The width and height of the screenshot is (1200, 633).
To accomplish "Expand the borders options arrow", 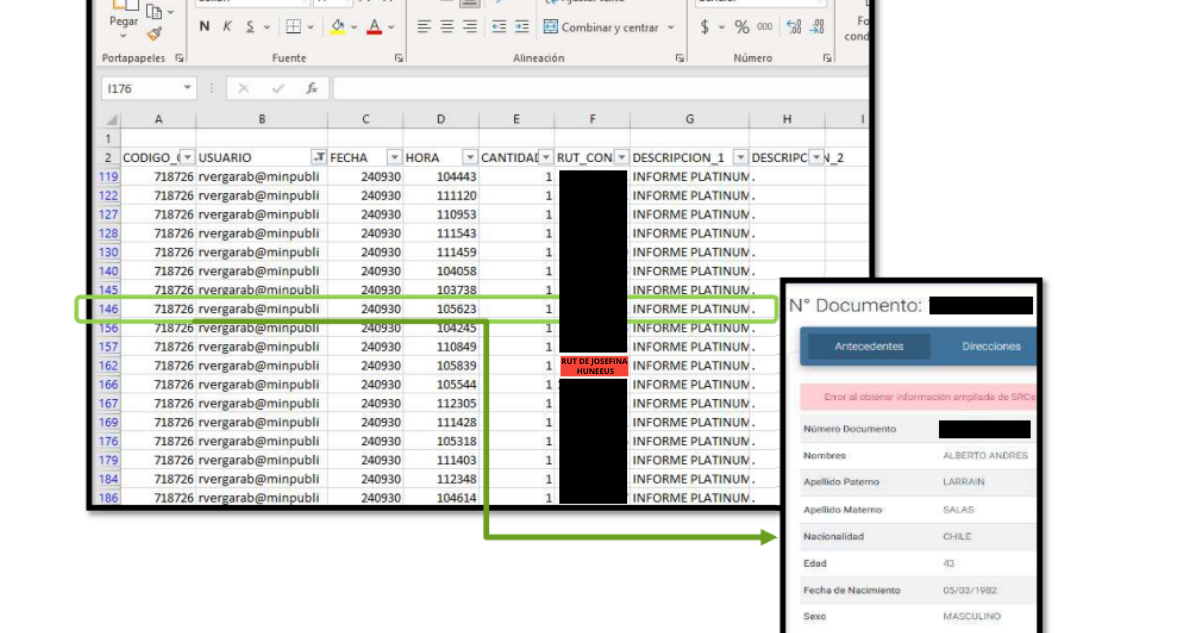I will [x=311, y=27].
